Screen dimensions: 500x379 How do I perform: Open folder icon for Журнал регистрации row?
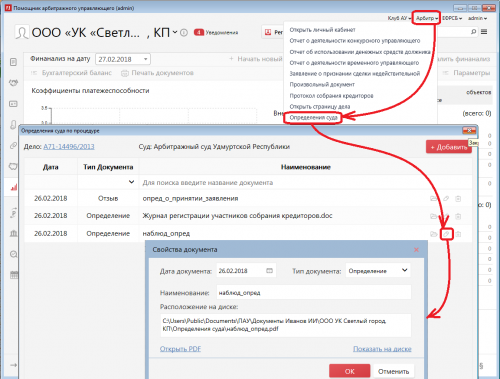tap(434, 216)
